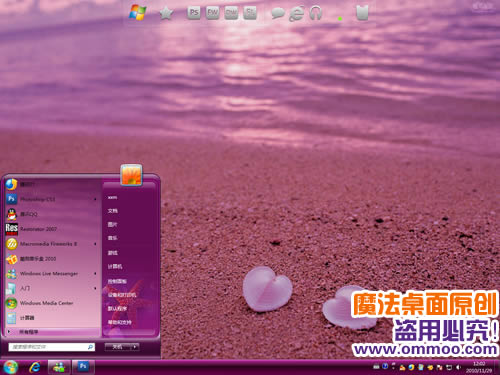Click the volume speaker tray icon
The height and width of the screenshot is (375, 500).
459,367
